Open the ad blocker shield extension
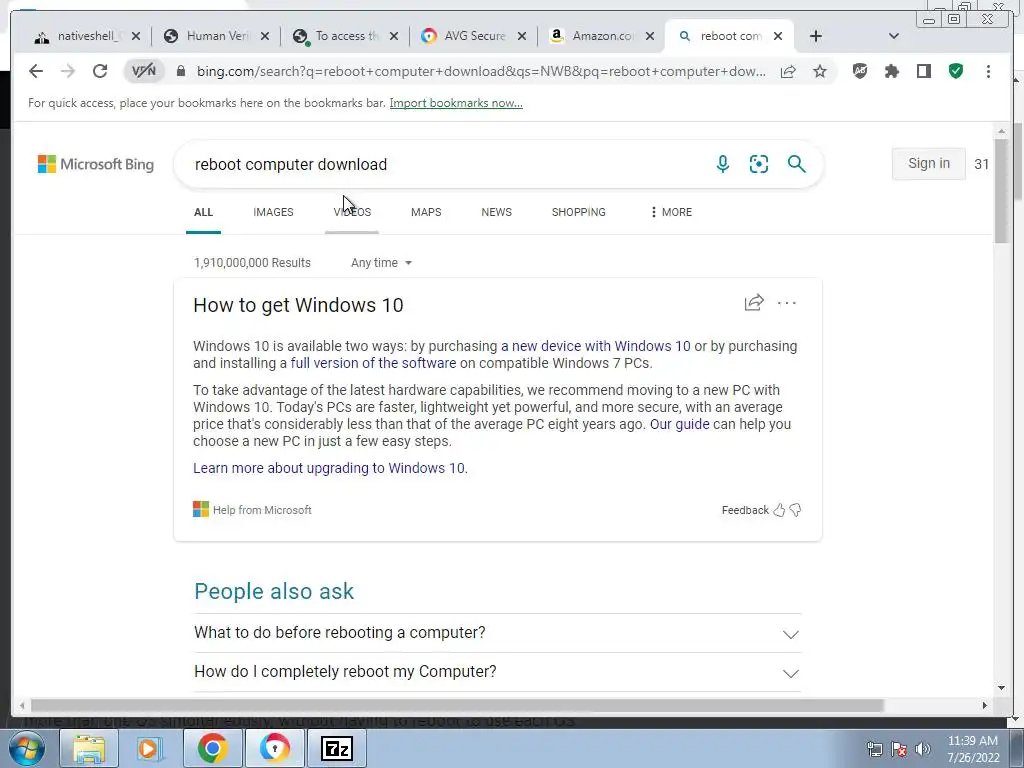The height and width of the screenshot is (768, 1024). [860, 71]
